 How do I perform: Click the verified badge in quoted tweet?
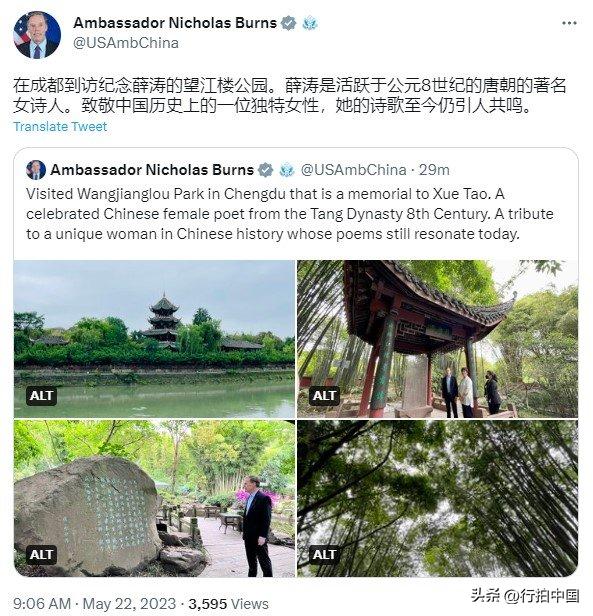click(x=266, y=170)
